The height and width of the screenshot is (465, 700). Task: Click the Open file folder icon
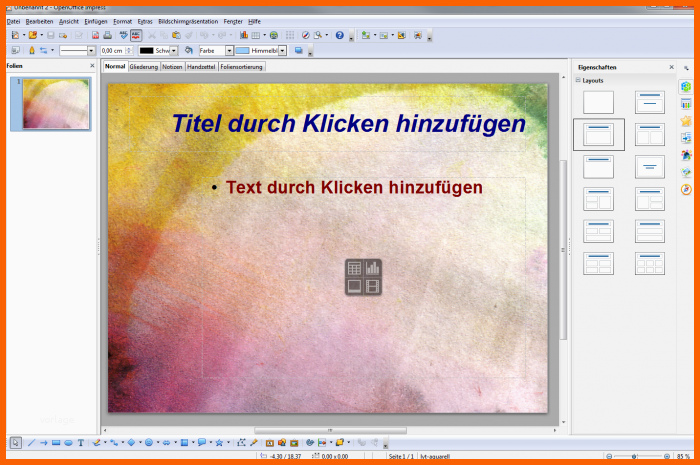coord(33,35)
